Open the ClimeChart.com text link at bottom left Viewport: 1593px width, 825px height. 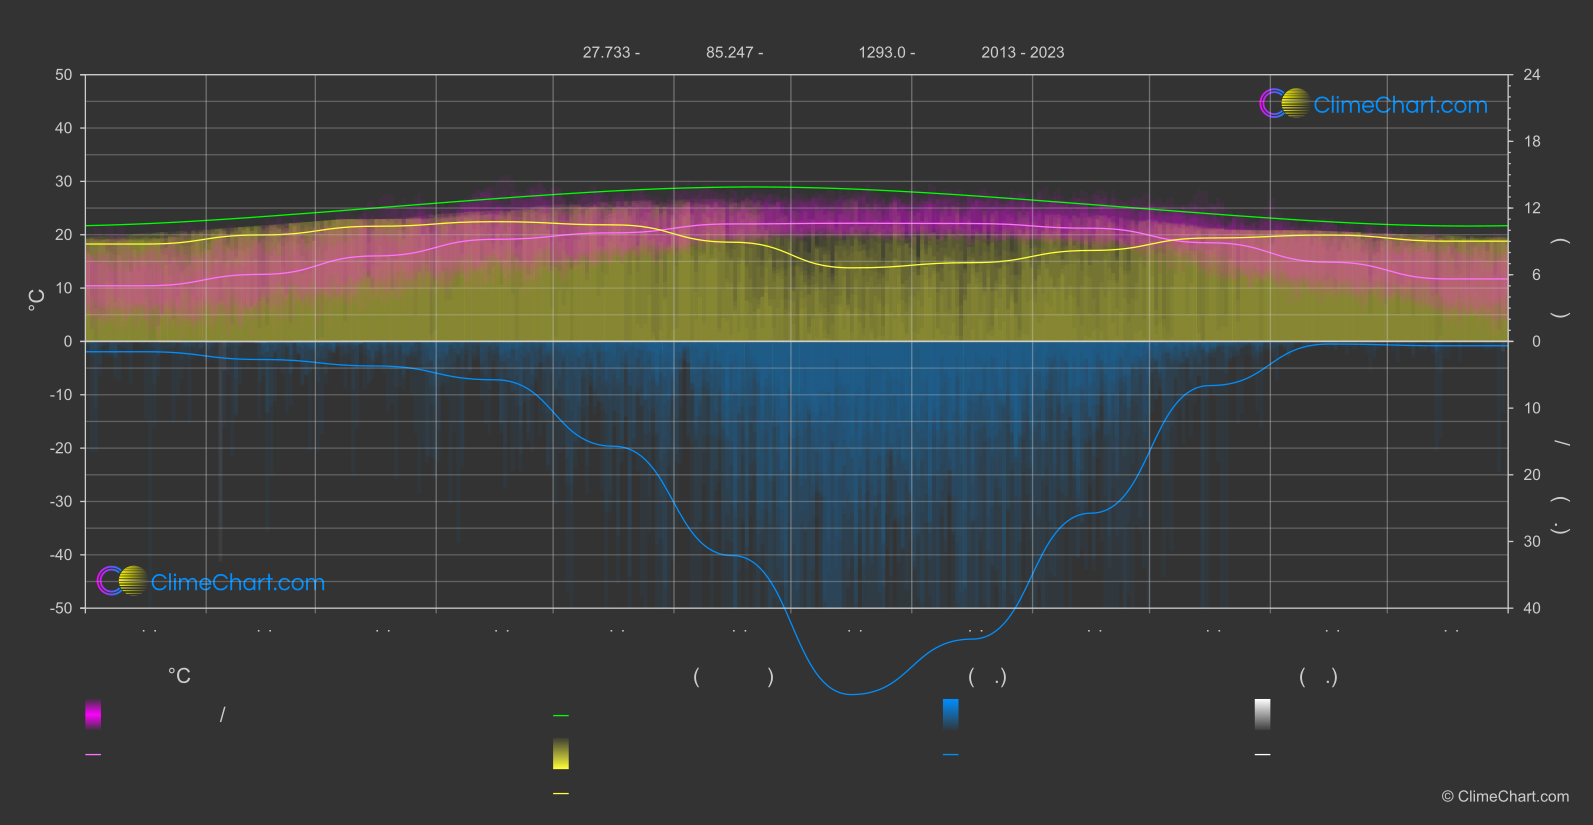(238, 582)
